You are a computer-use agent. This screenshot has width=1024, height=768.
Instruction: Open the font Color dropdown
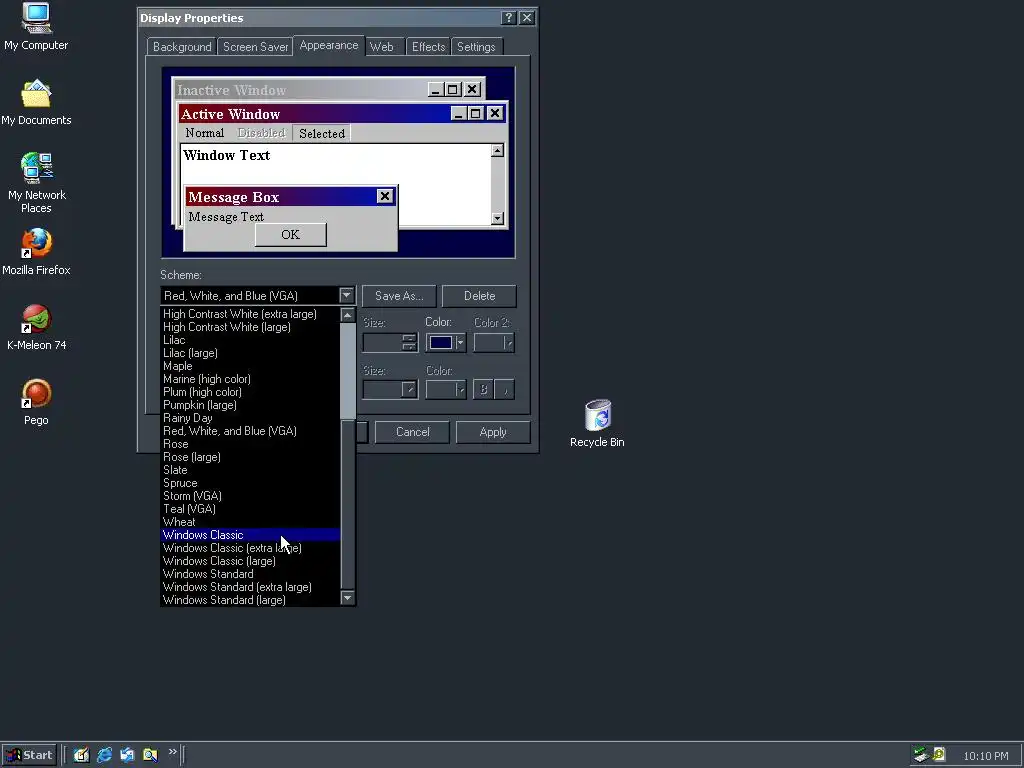pos(446,390)
